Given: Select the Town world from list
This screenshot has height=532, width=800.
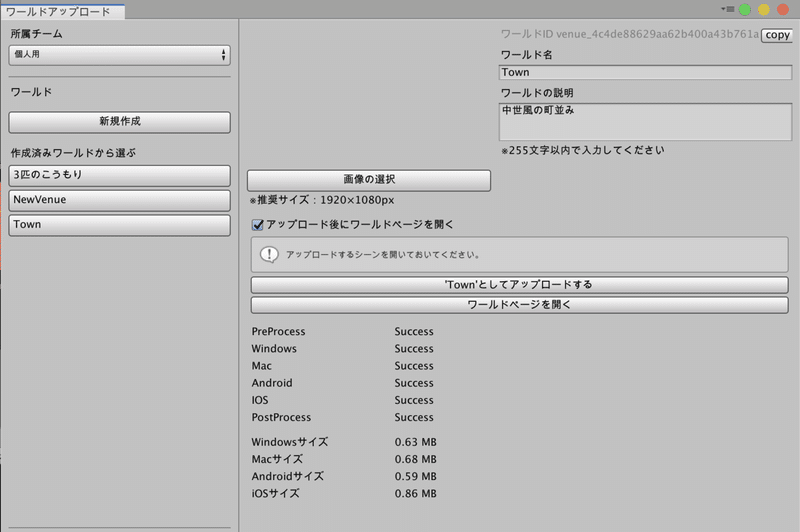Looking at the screenshot, I should pos(119,225).
